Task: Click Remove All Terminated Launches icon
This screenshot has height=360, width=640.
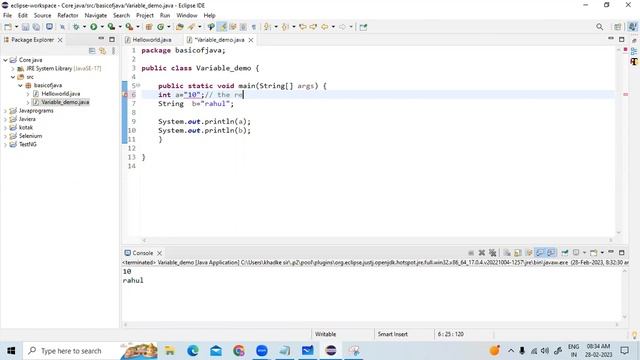Action: click(493, 253)
